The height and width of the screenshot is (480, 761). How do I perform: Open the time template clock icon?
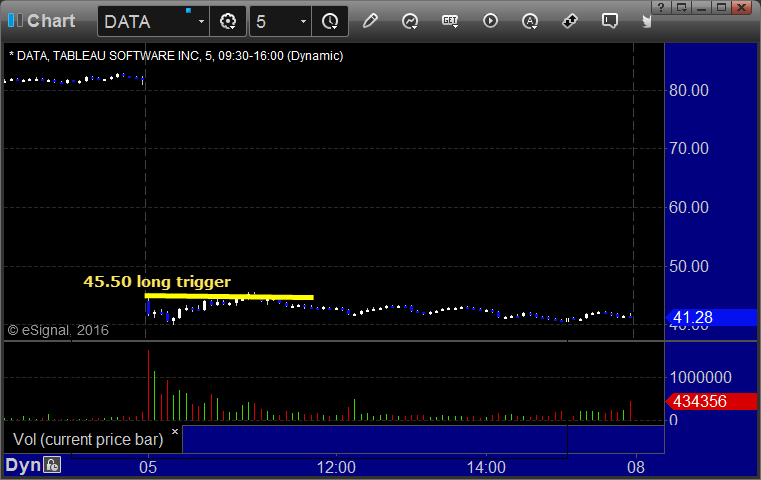click(330, 21)
